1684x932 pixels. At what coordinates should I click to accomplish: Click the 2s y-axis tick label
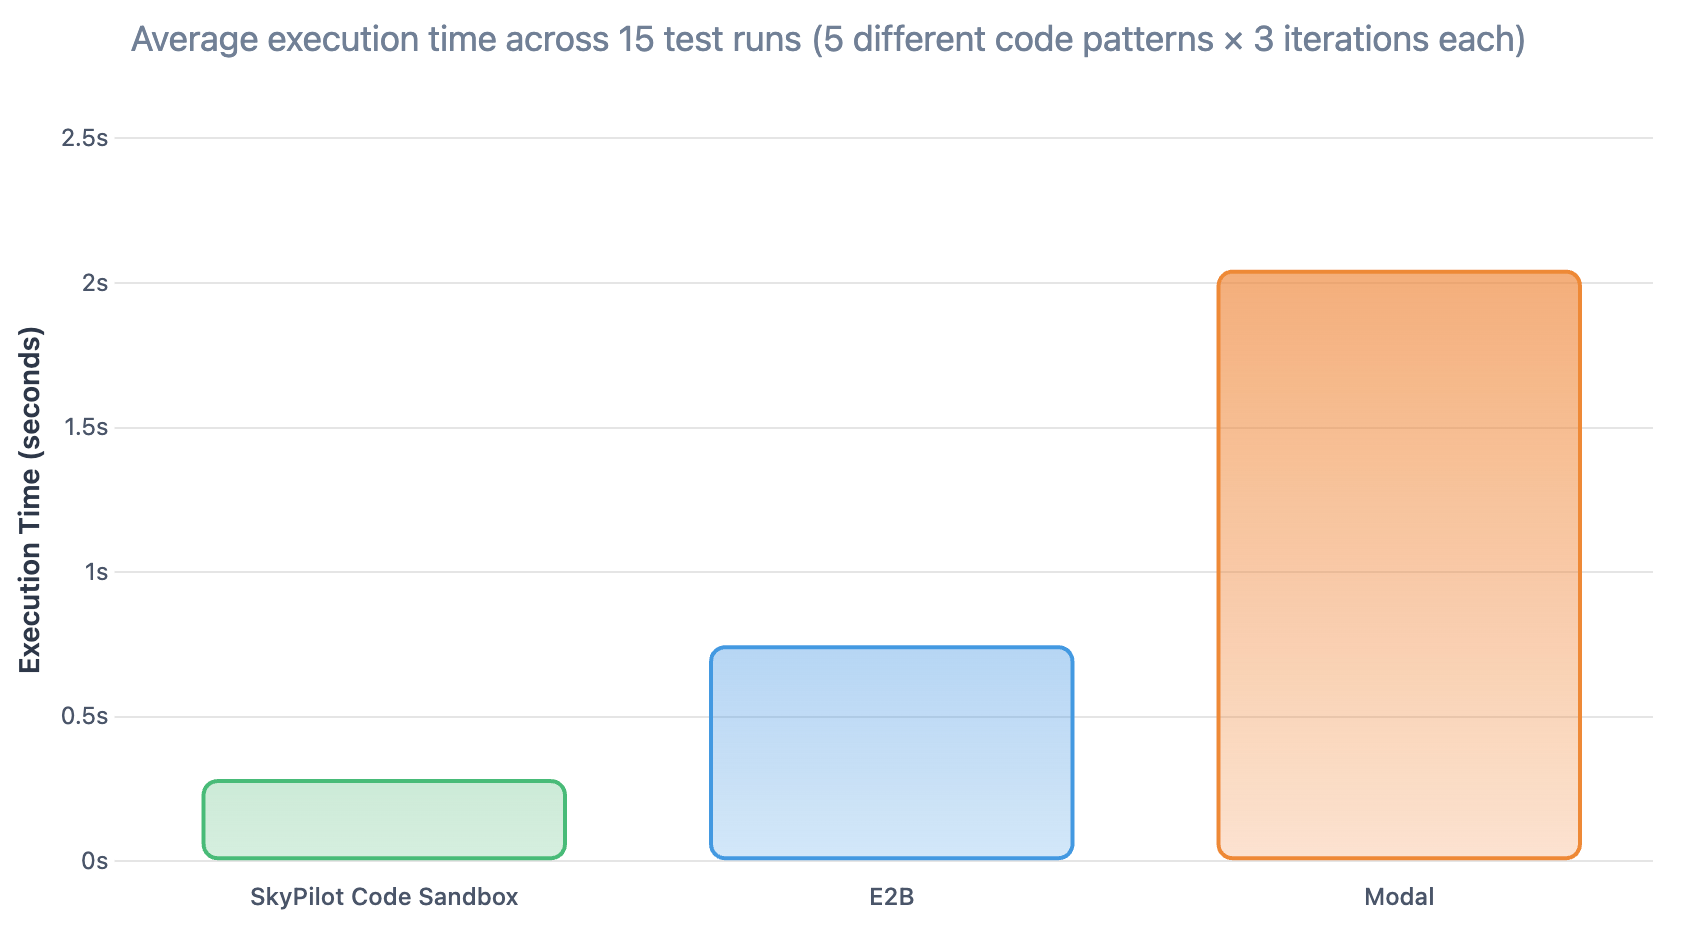(96, 283)
